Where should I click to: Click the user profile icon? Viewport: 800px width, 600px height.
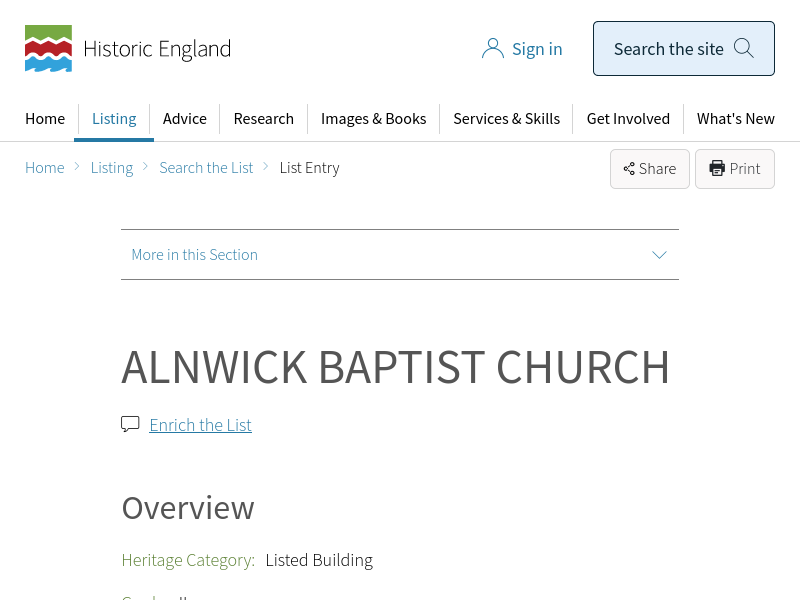click(492, 49)
